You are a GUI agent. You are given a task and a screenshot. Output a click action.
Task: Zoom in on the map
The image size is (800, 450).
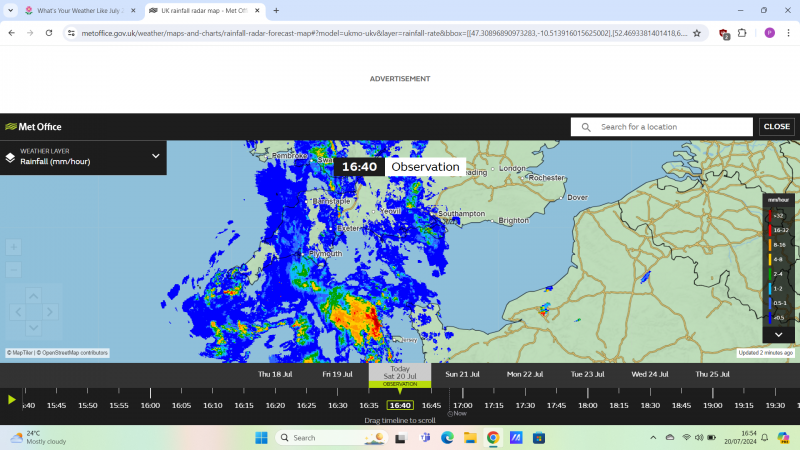(x=14, y=247)
